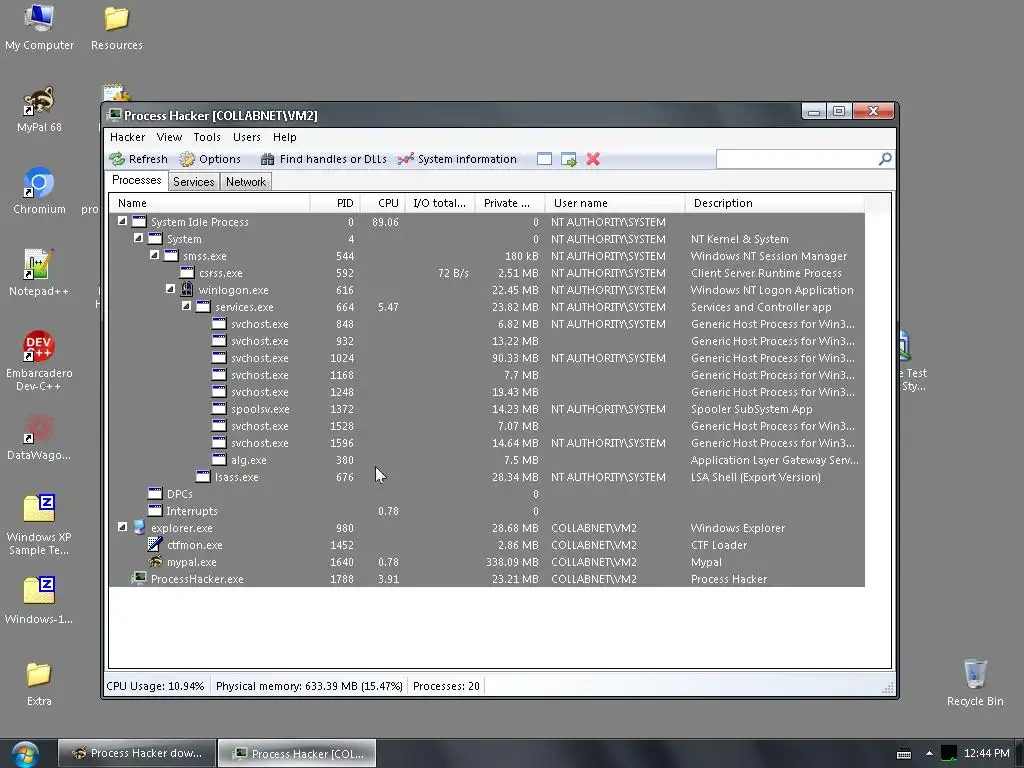The width and height of the screenshot is (1024, 768).
Task: Show hidden tray icons arrow
Action: (x=929, y=754)
